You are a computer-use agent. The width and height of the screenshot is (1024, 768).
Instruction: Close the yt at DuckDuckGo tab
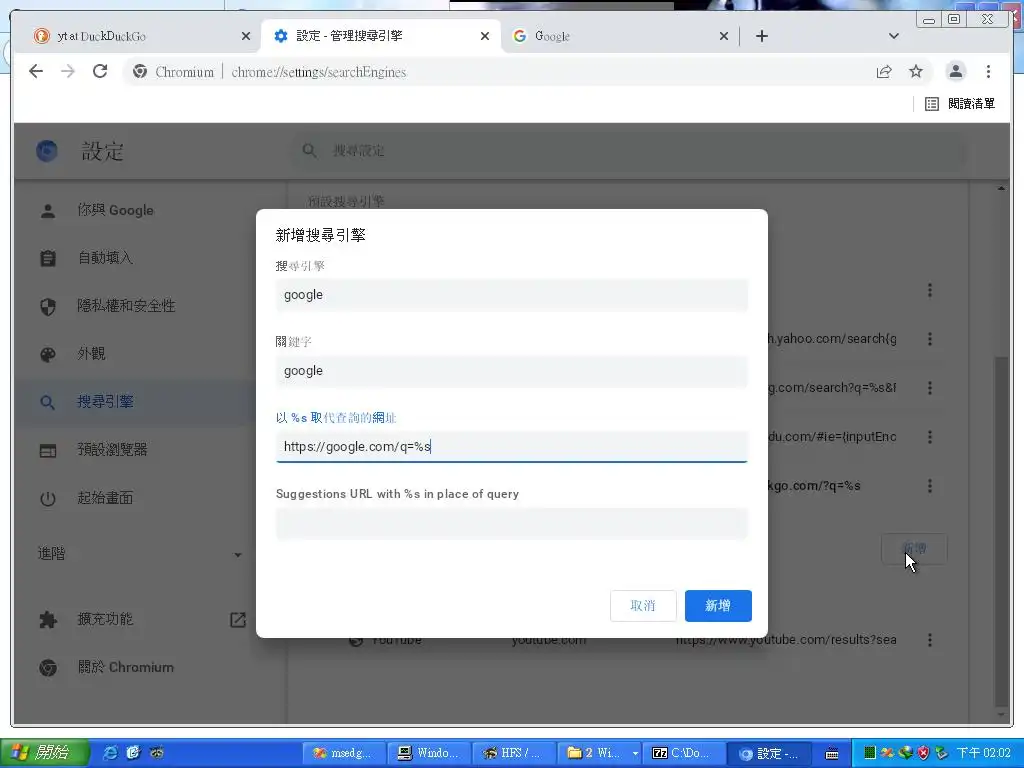coord(246,36)
